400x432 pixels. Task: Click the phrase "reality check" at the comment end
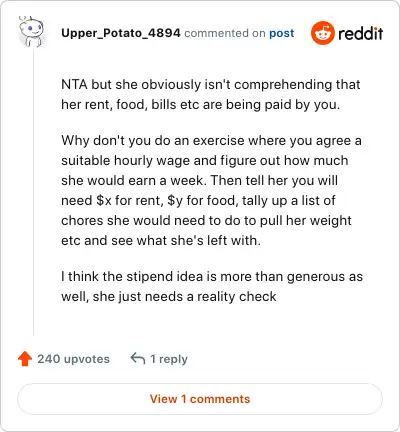click(237, 296)
